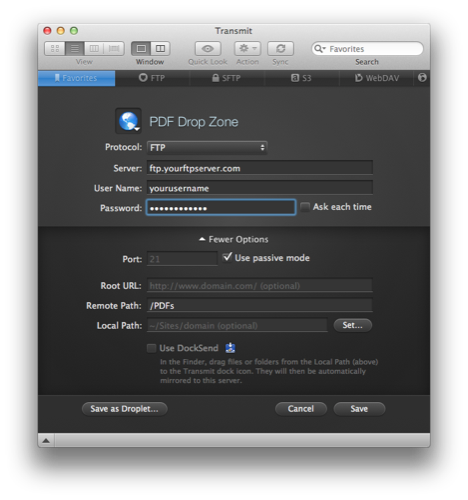Enable Use DockSend checkbox

[151, 348]
